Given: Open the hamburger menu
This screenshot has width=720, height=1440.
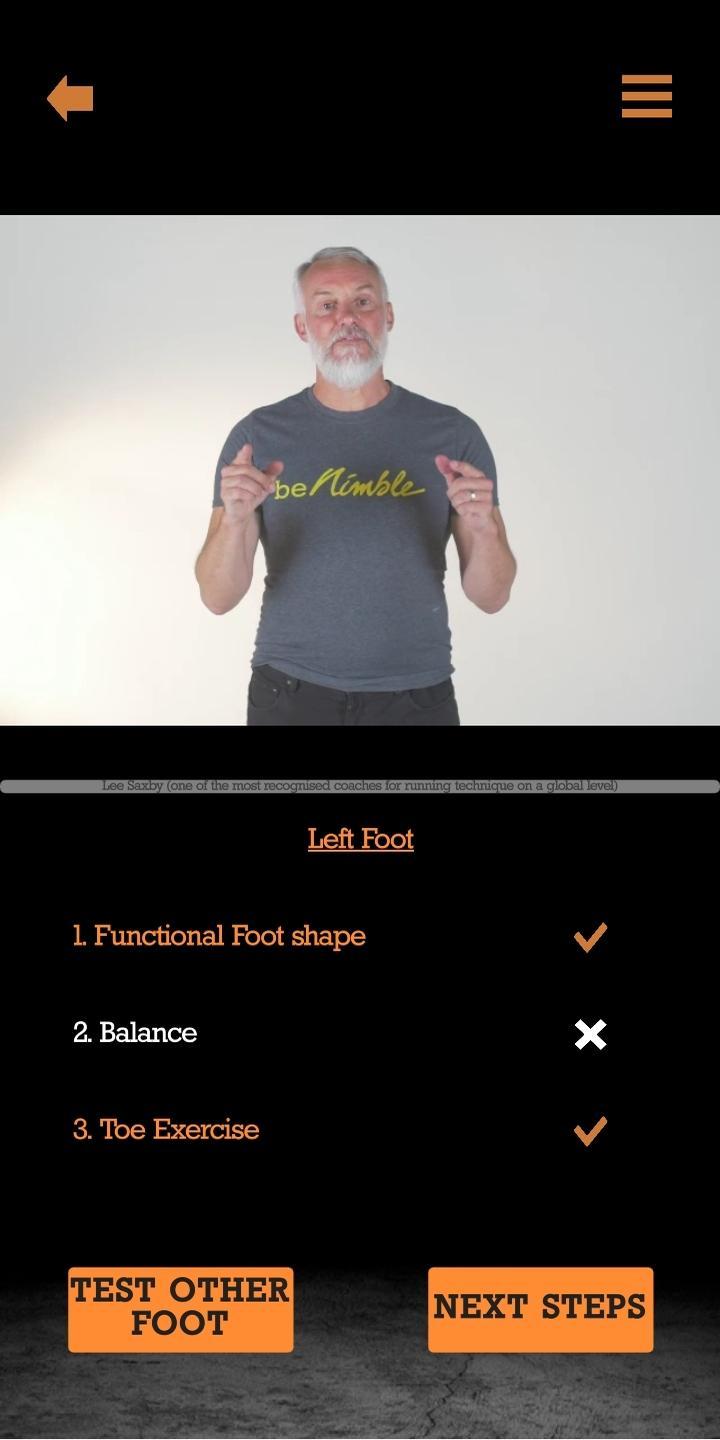Looking at the screenshot, I should (646, 96).
